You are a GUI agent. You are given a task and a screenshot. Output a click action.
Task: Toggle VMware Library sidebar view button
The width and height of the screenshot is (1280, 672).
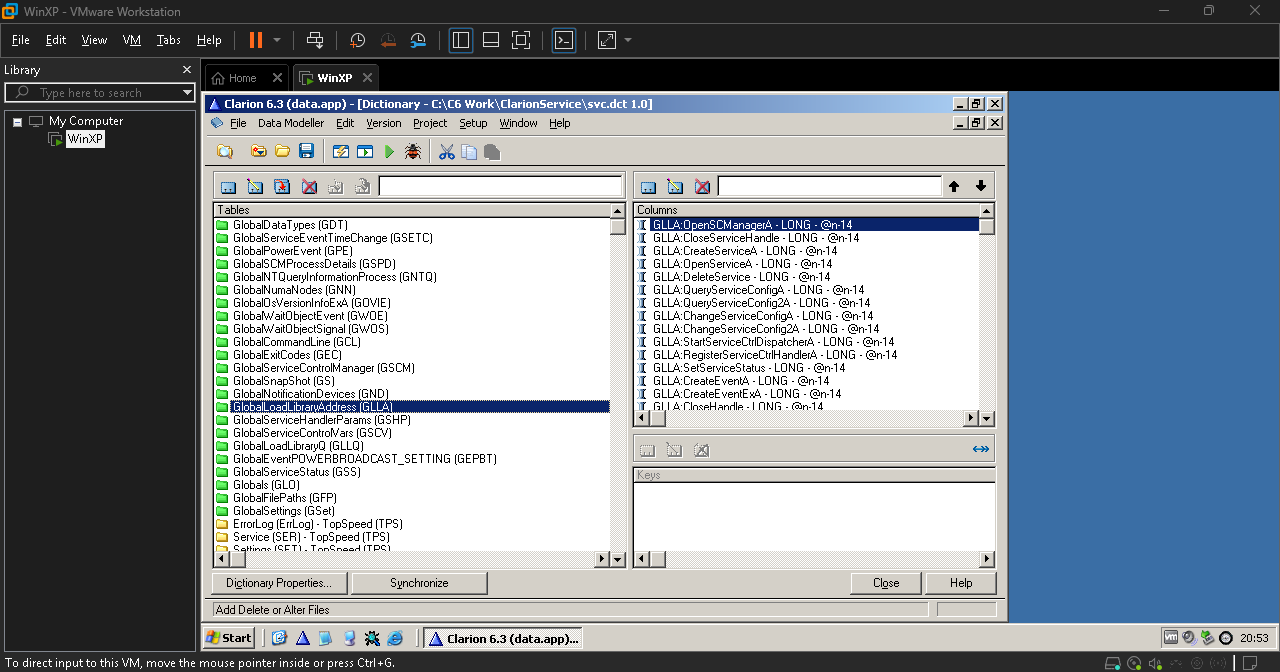pyautogui.click(x=461, y=40)
